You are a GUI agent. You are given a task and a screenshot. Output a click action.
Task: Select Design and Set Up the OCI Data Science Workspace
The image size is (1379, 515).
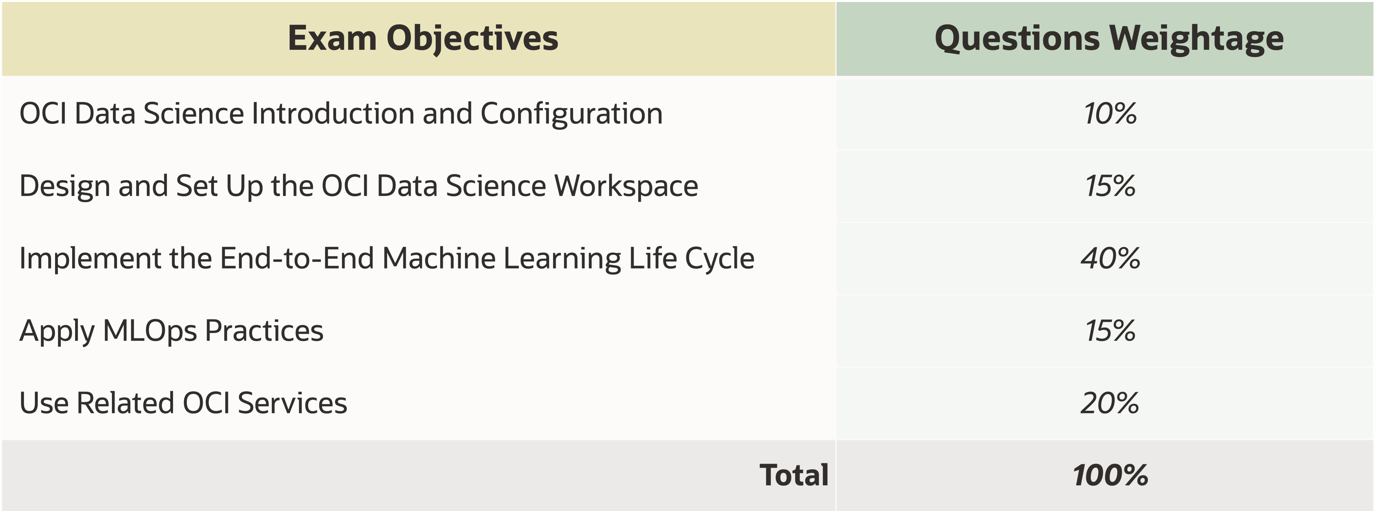[358, 186]
